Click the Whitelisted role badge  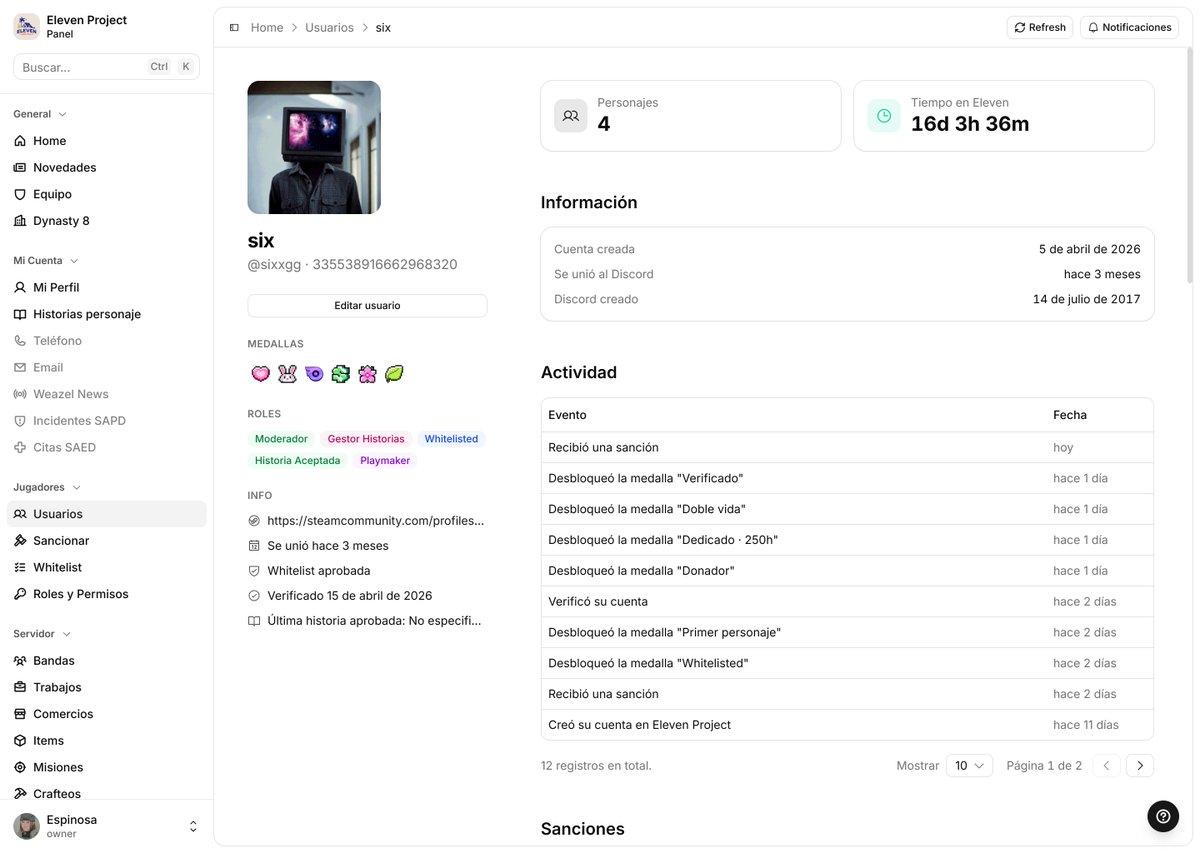pyautogui.click(x=451, y=439)
